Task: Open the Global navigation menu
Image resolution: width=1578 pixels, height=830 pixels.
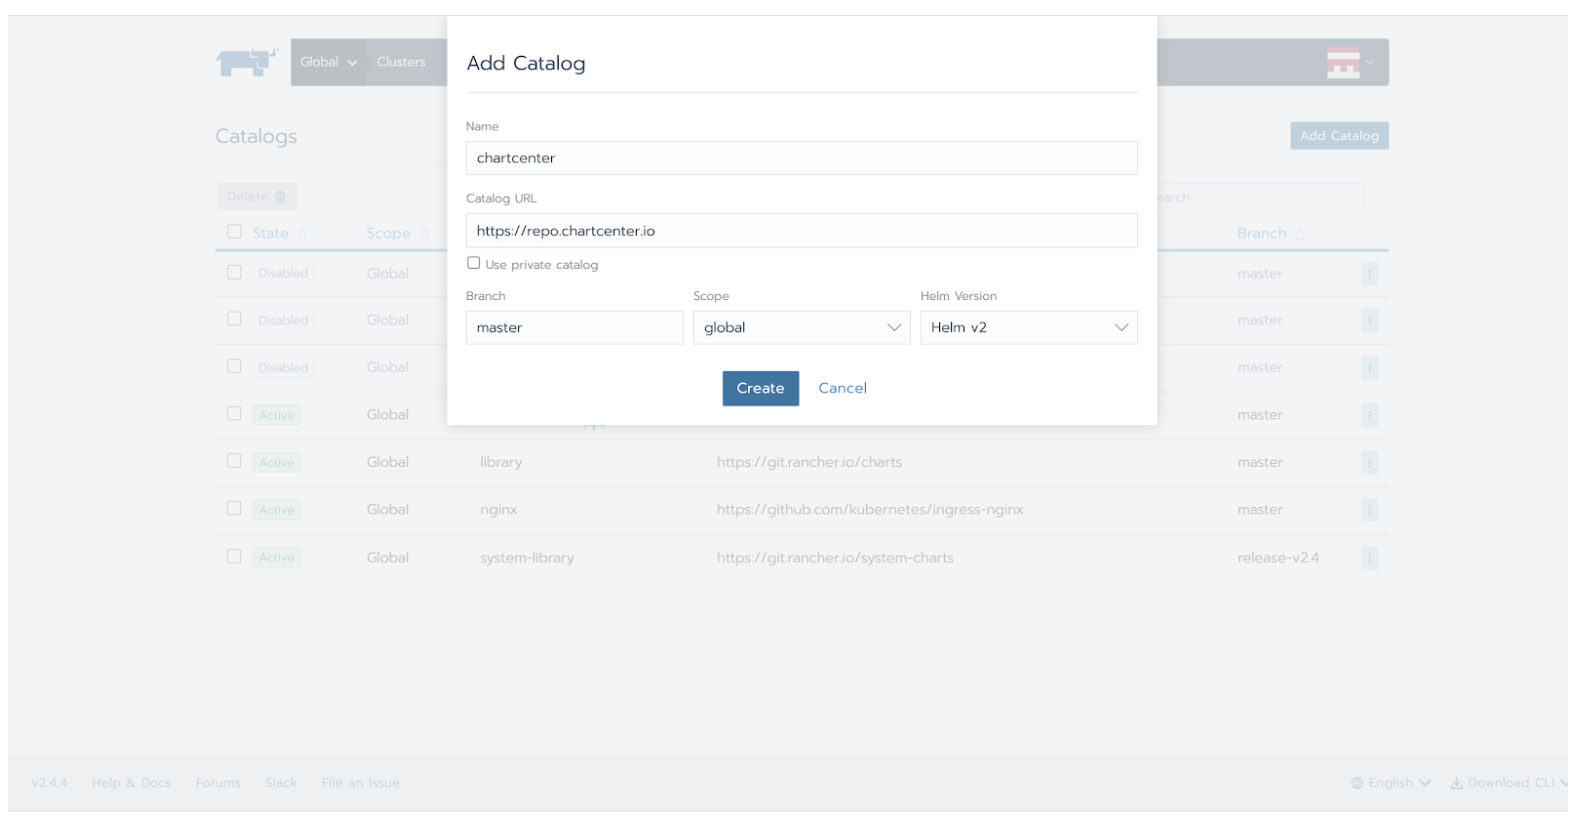Action: (x=328, y=62)
